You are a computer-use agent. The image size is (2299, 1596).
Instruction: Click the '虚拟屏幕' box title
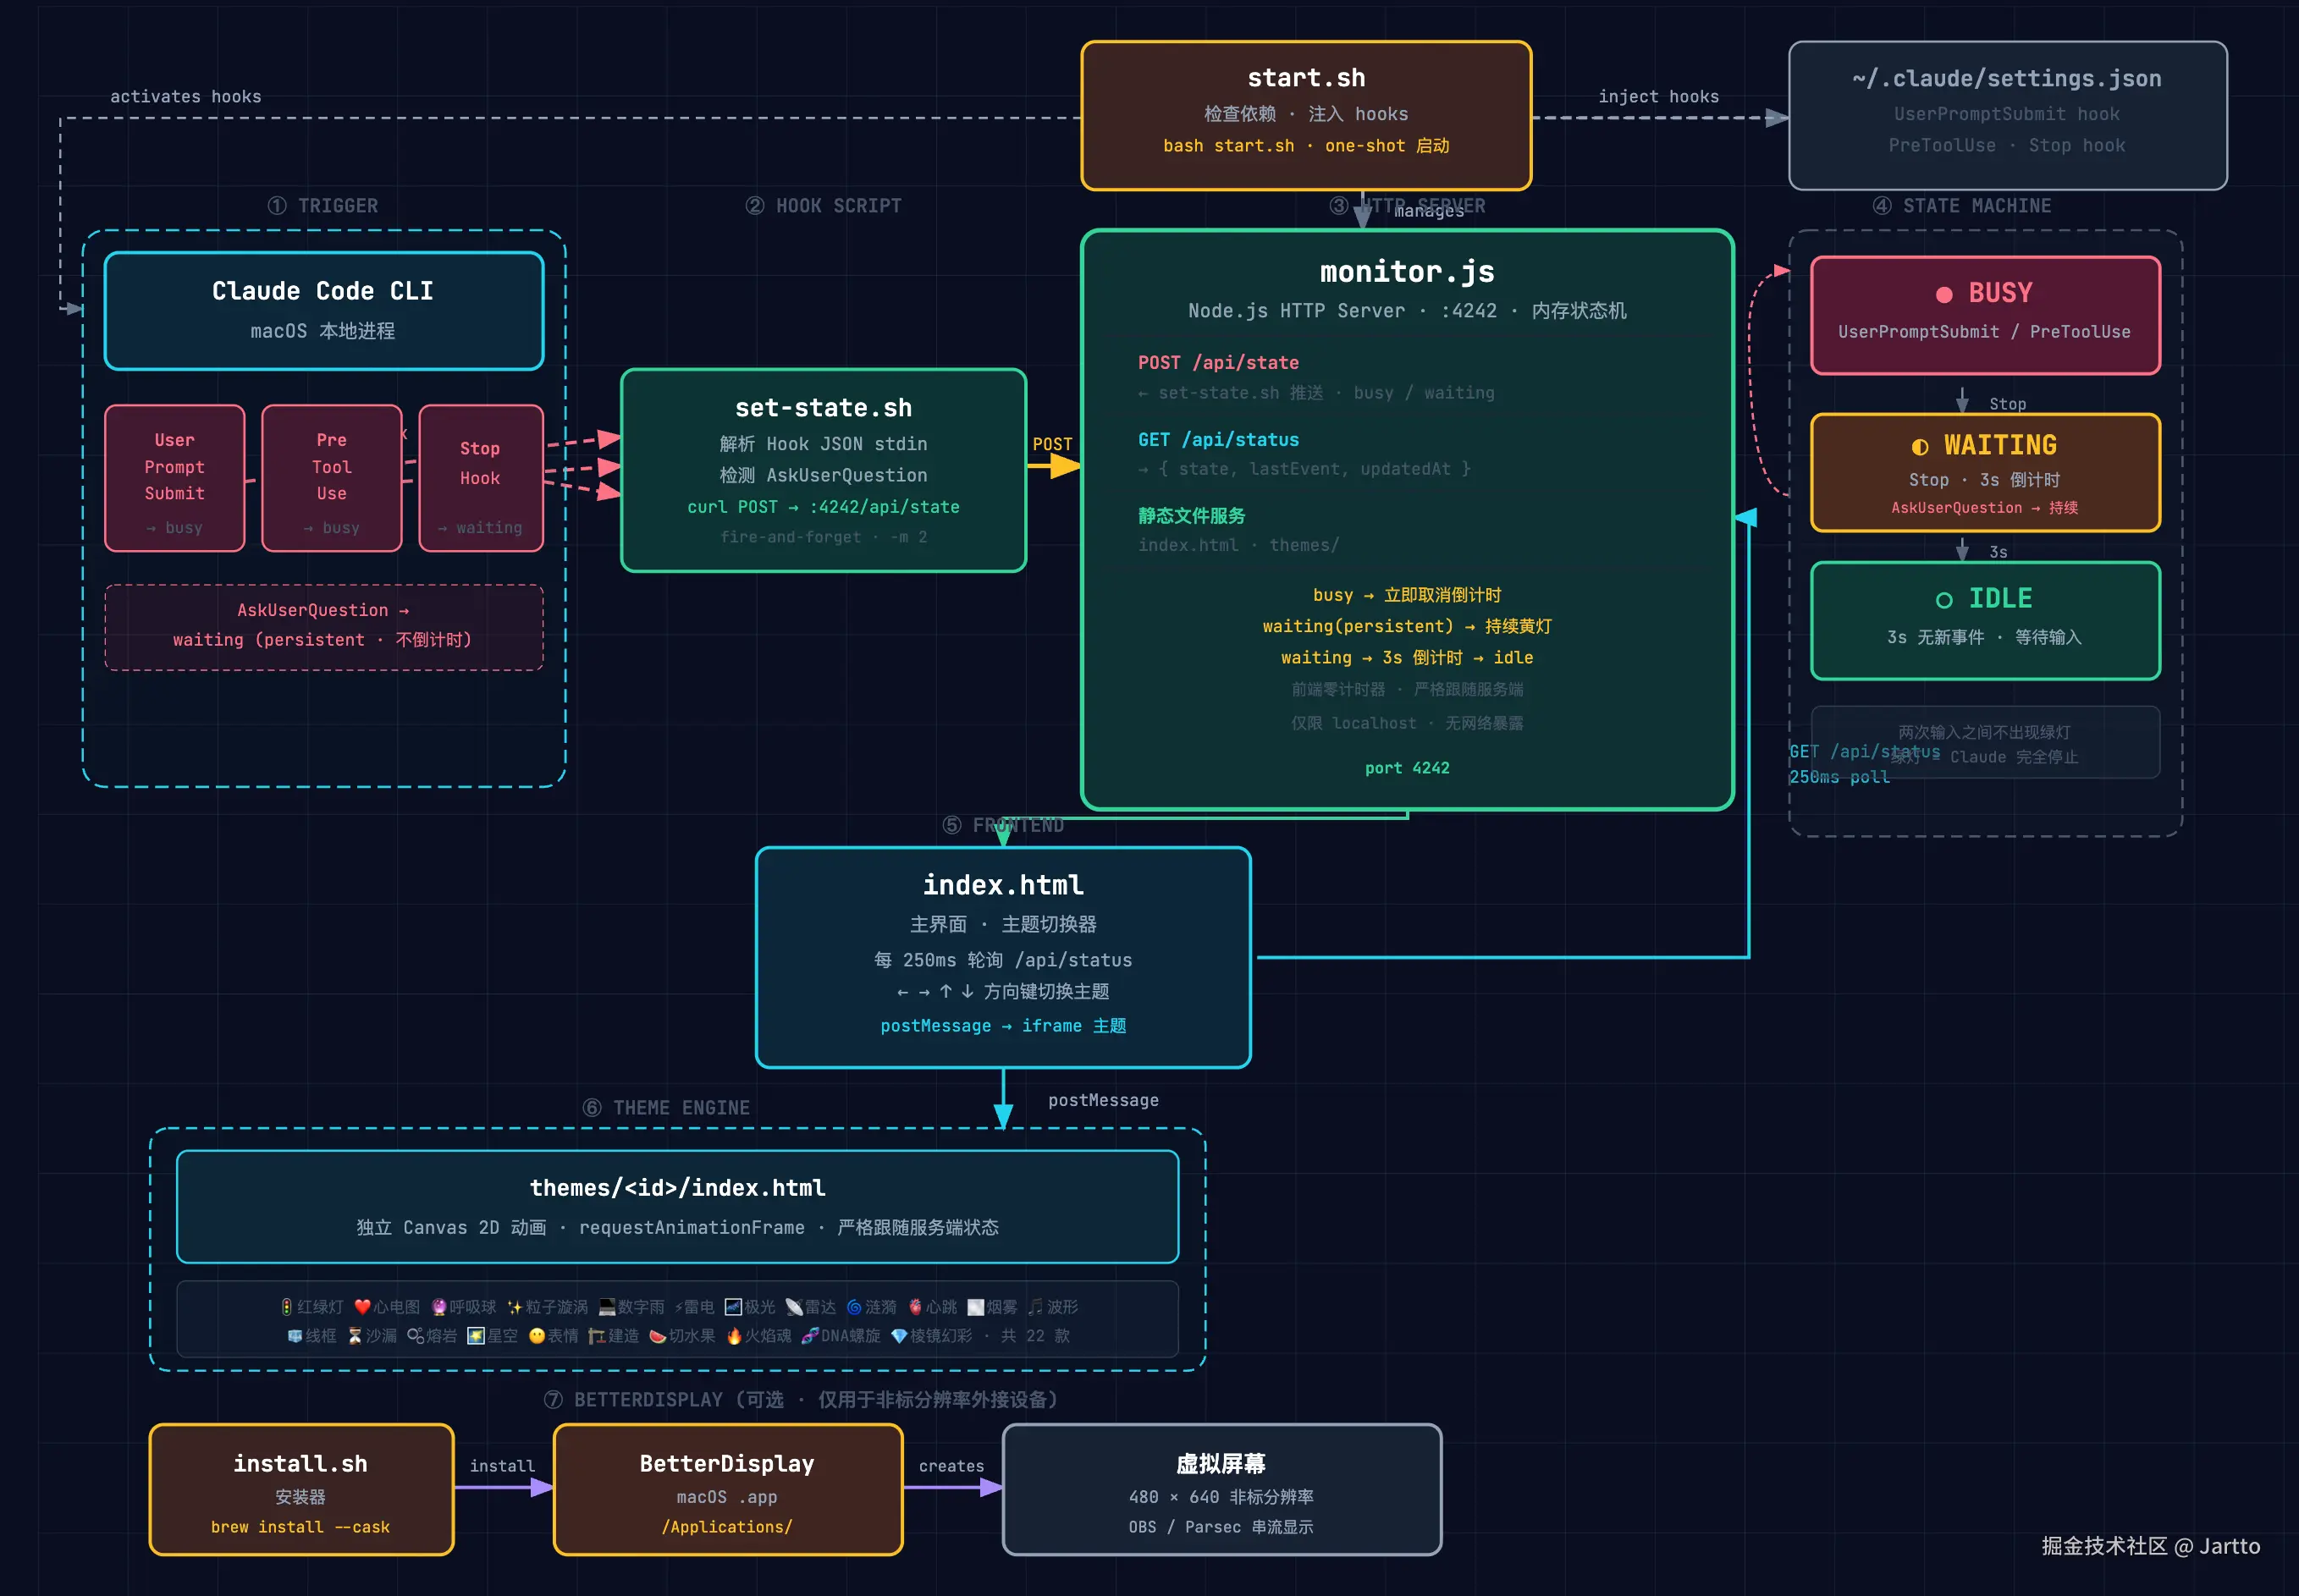click(x=1221, y=1464)
